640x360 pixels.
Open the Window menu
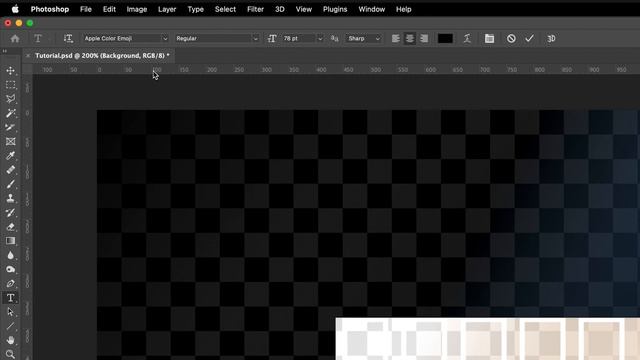[371, 9]
